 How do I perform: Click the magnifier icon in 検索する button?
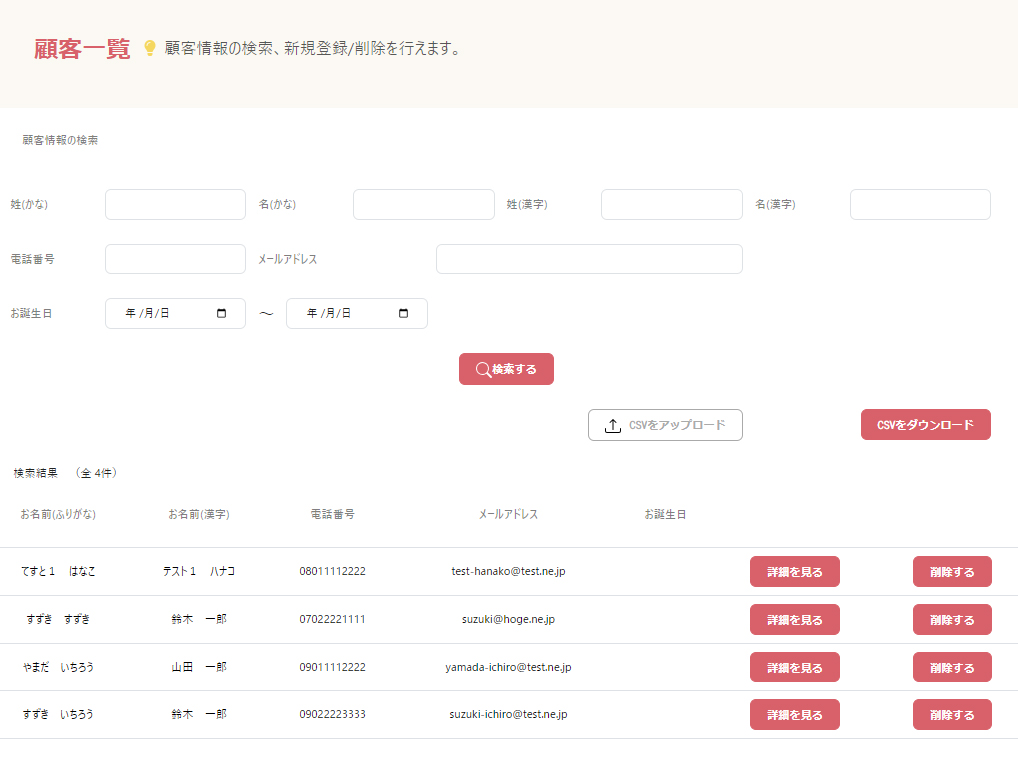point(483,369)
